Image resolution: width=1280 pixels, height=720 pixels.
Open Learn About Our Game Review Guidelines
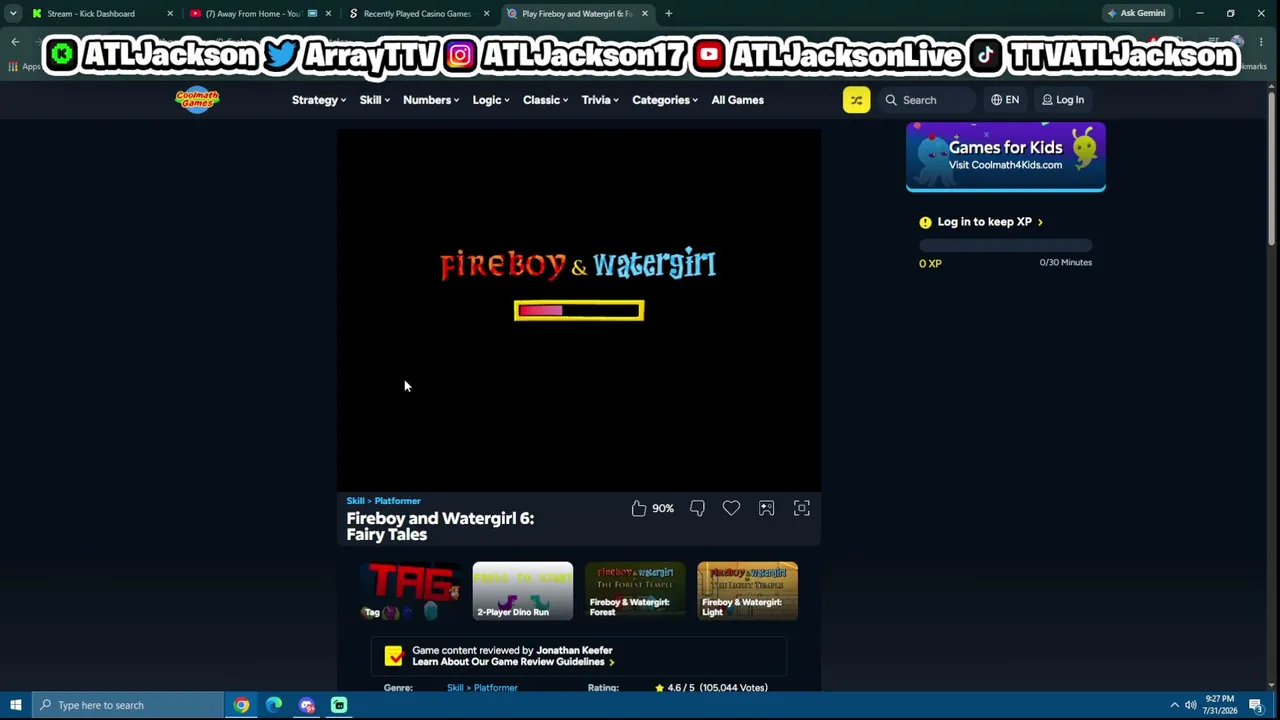point(513,662)
